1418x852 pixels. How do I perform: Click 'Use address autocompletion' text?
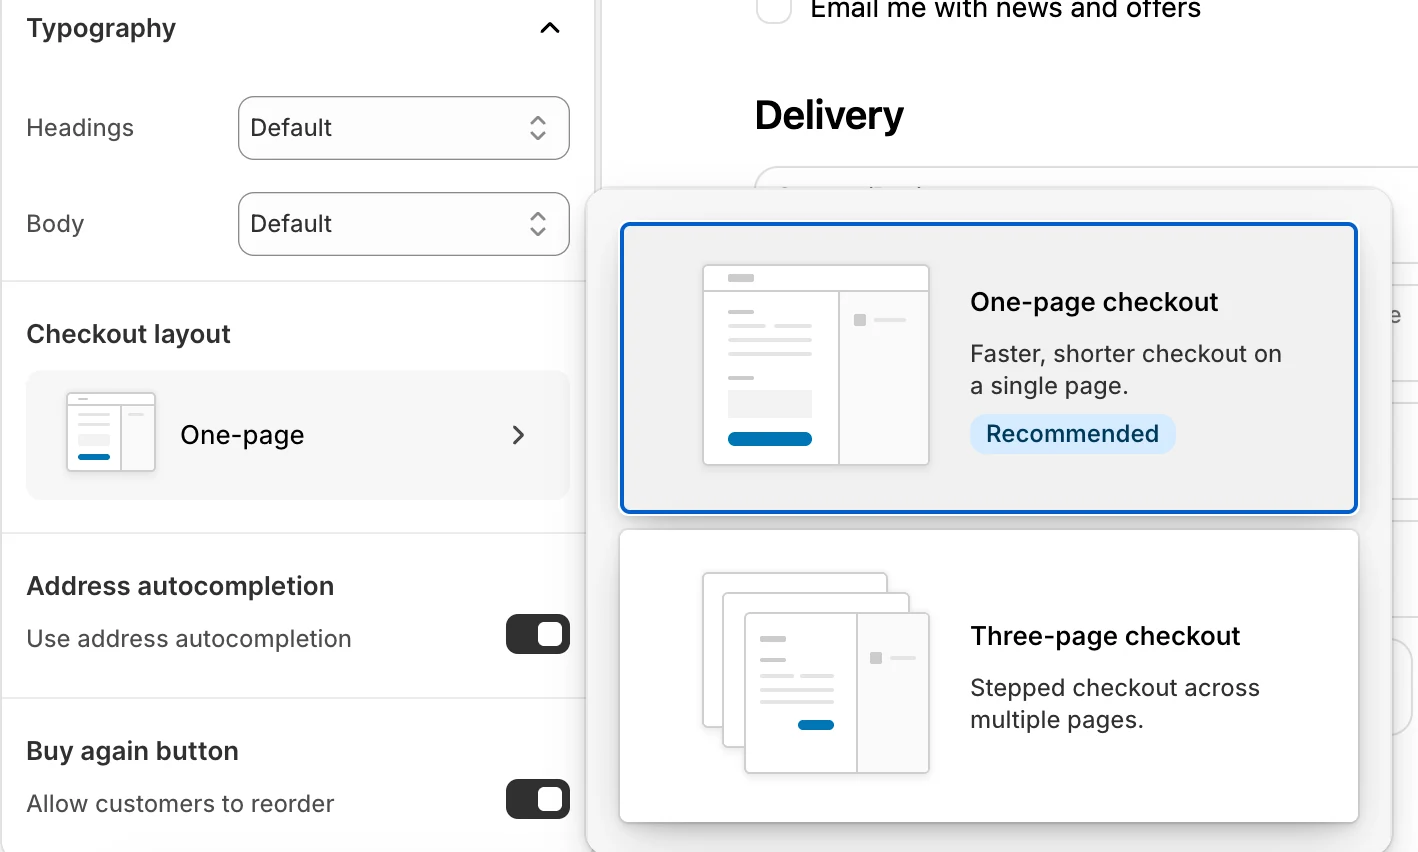coord(189,639)
